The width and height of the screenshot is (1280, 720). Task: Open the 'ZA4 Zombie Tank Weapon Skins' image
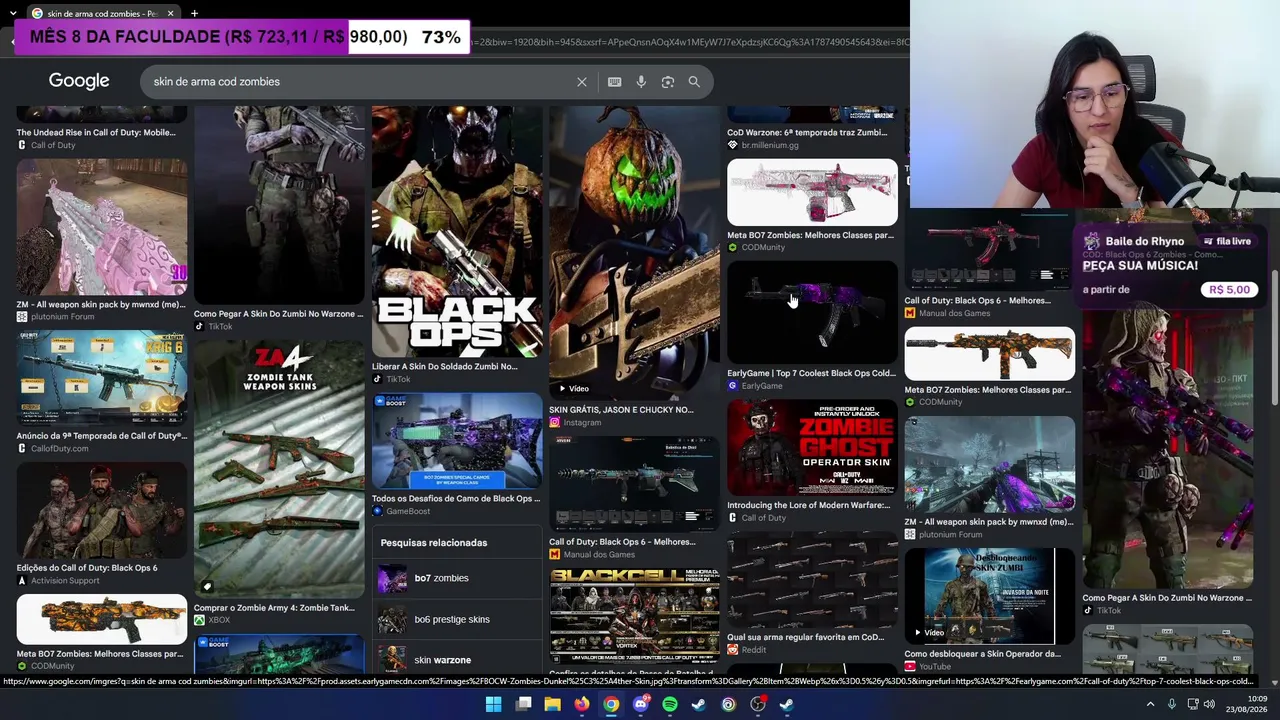point(279,469)
